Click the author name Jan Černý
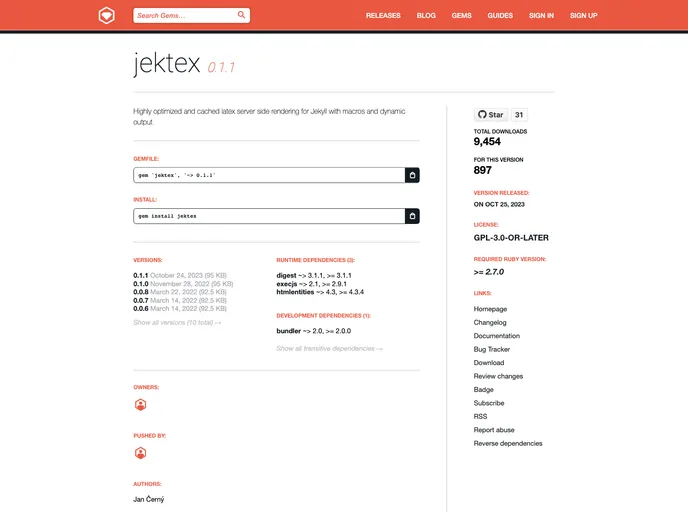The width and height of the screenshot is (688, 512). 148,499
